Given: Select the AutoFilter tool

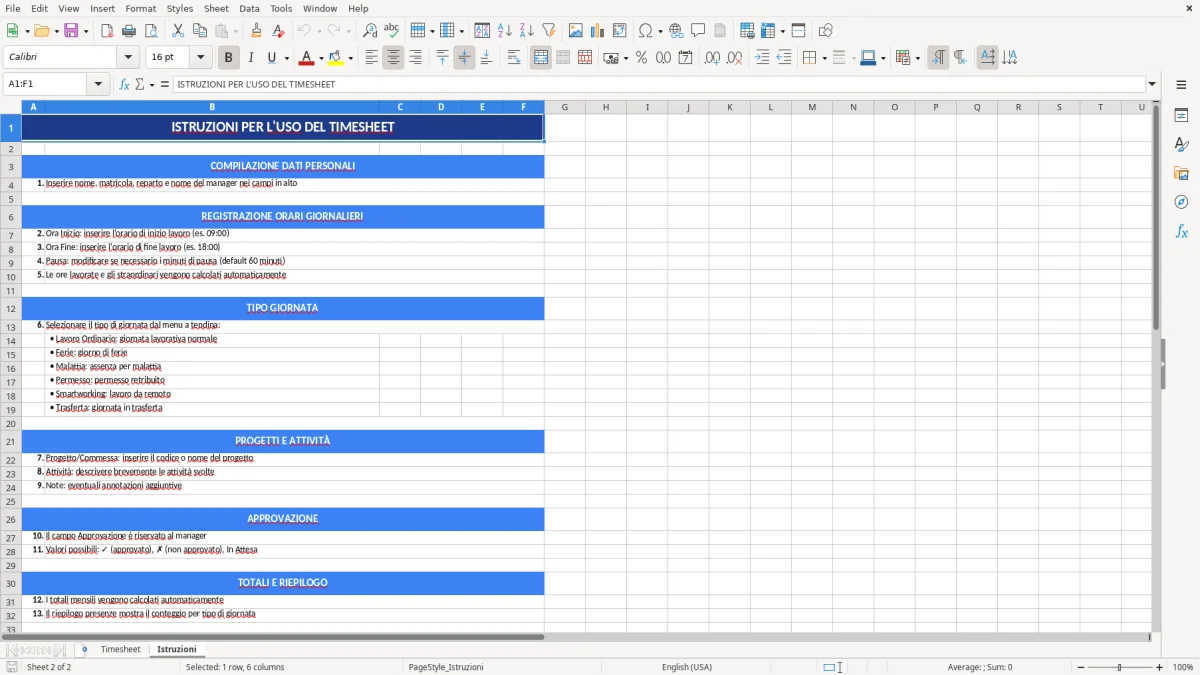Looking at the screenshot, I should click(548, 31).
